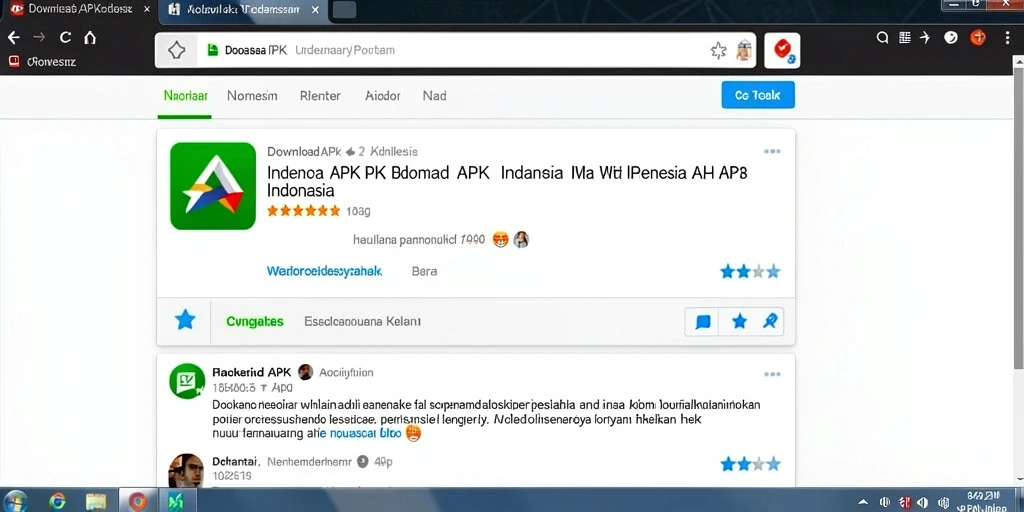Click small user avatar beside emoji

(x=520, y=240)
